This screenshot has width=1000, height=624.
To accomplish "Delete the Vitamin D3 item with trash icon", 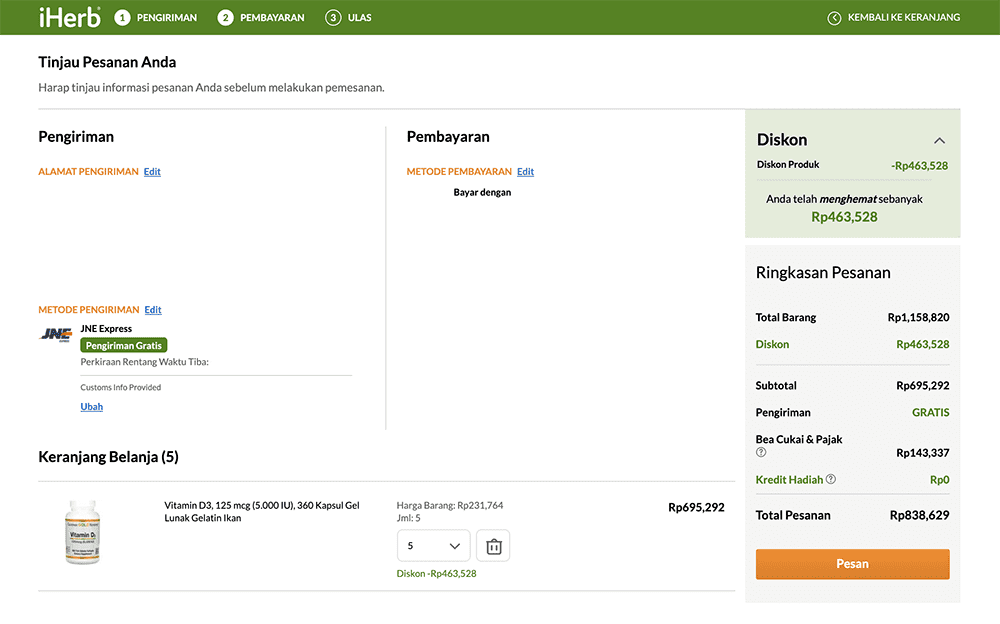I will [493, 546].
